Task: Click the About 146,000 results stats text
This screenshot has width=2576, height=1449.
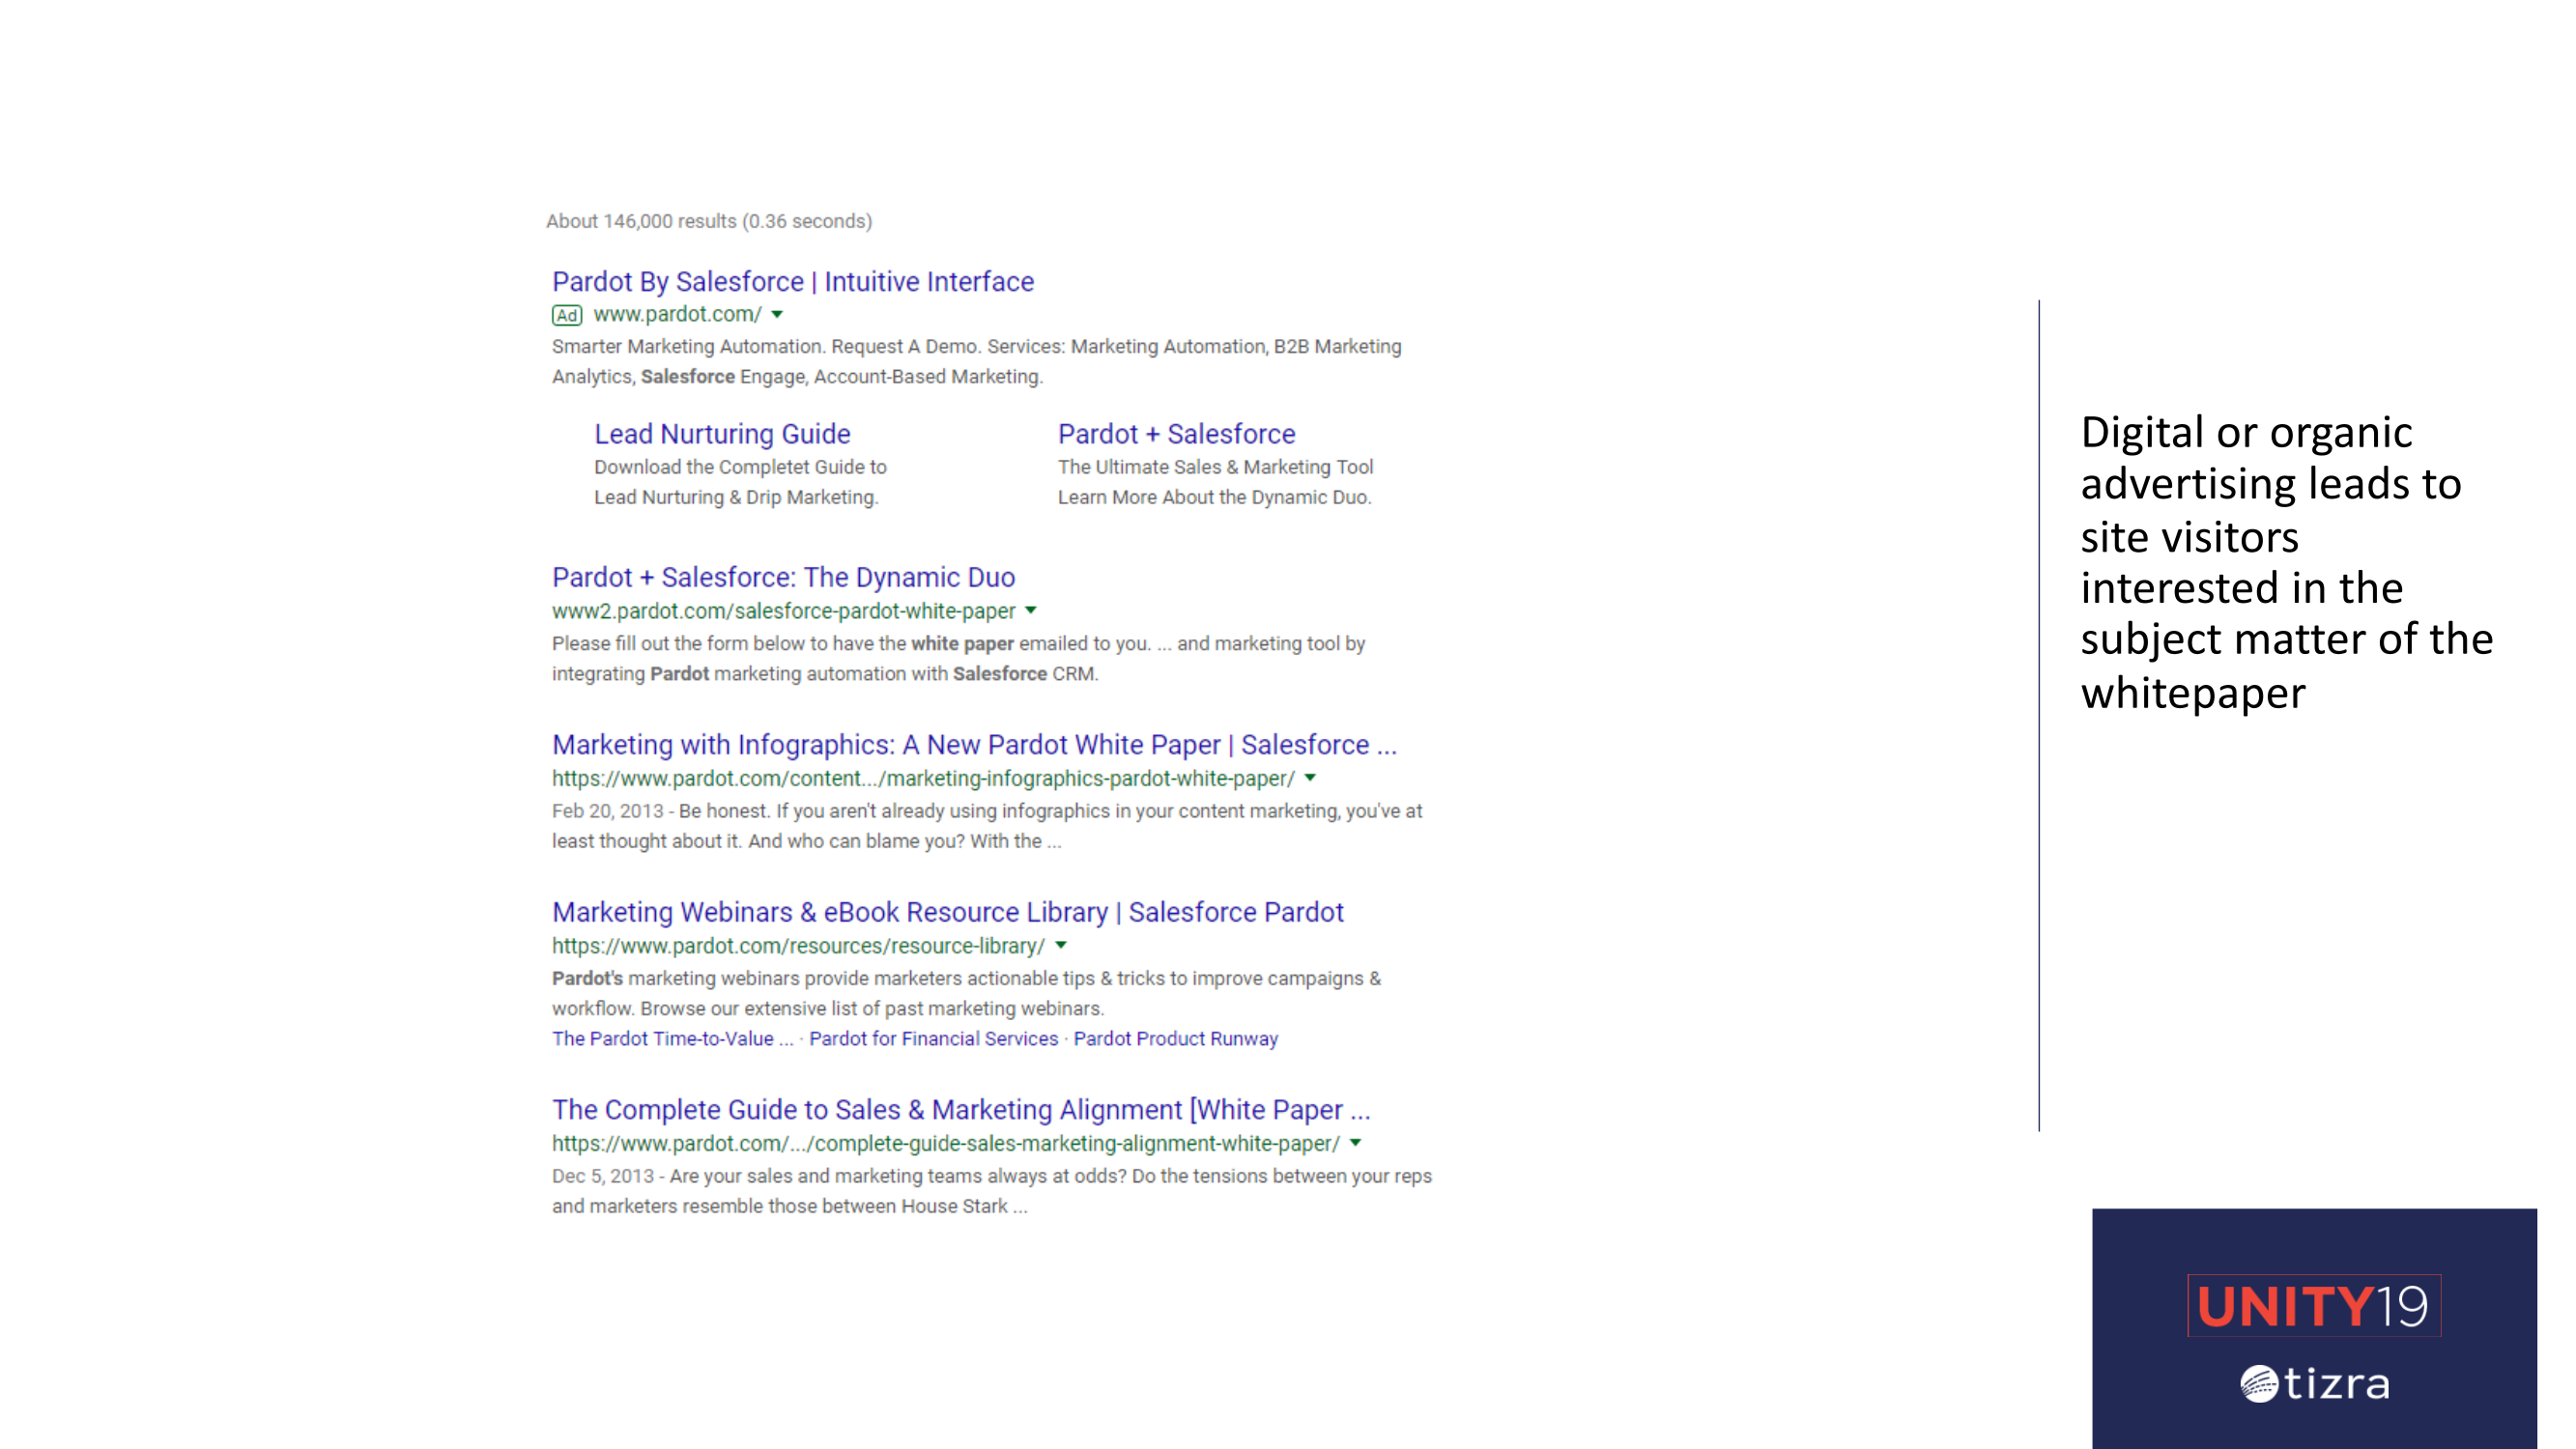Action: [x=708, y=221]
